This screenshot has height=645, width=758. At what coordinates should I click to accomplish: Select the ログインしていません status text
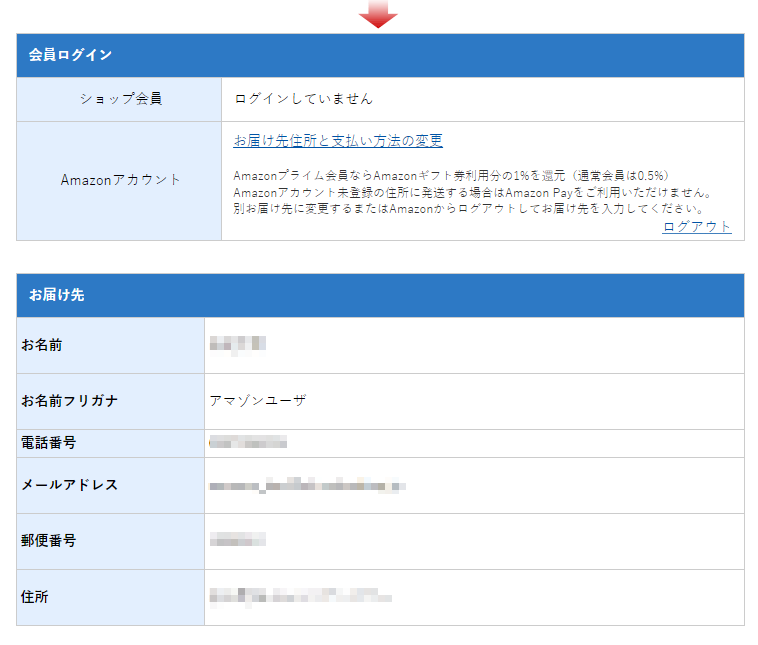(303, 99)
